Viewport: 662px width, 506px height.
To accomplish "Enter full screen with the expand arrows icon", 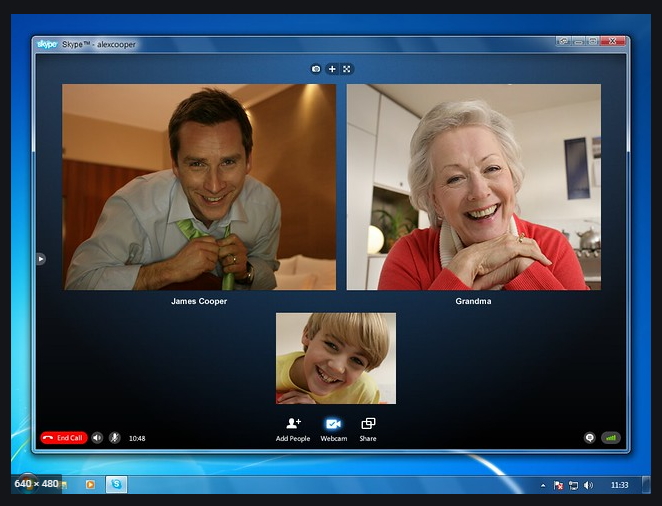I will (x=347, y=69).
